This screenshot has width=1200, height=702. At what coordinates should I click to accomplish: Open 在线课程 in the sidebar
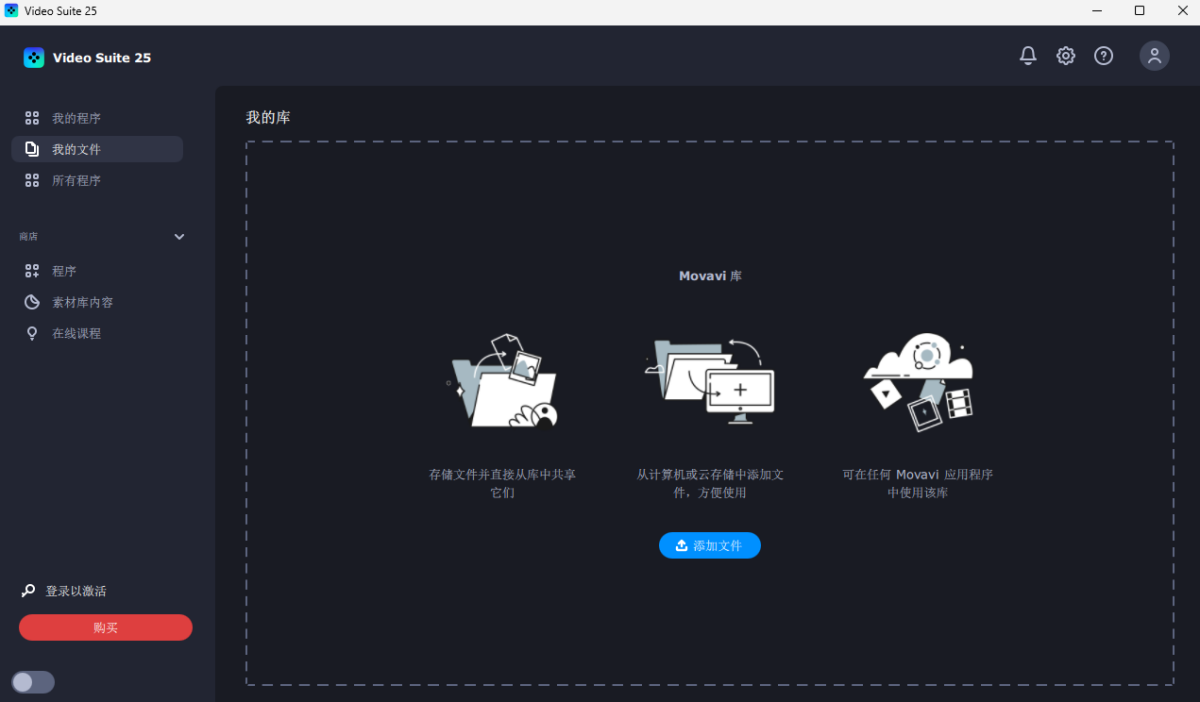click(76, 333)
